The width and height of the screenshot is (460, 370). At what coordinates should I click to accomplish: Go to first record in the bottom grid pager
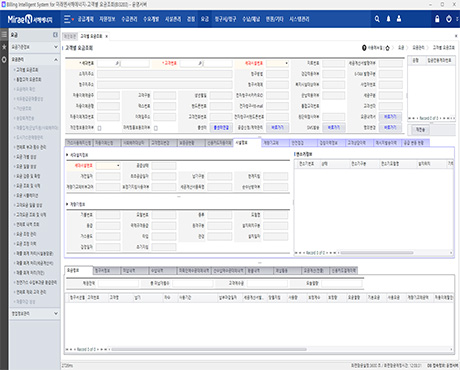pyautogui.click(x=67, y=349)
